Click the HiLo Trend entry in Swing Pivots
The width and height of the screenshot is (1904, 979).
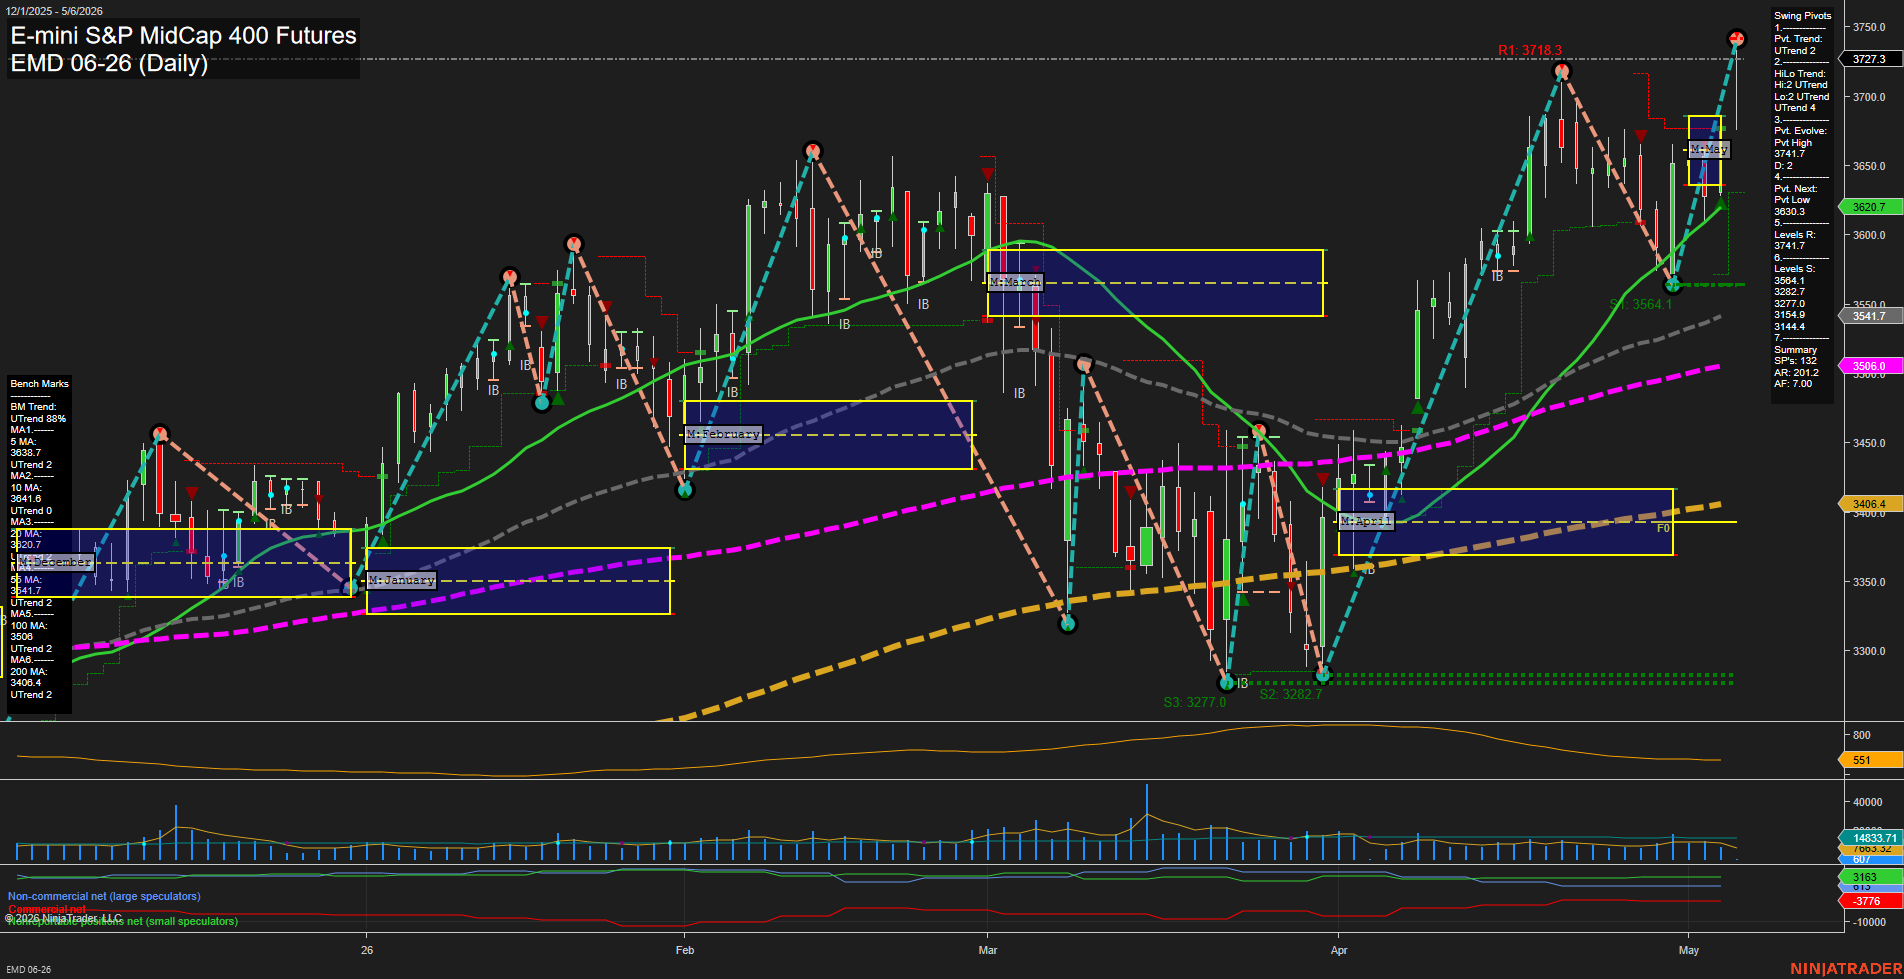tap(1799, 74)
